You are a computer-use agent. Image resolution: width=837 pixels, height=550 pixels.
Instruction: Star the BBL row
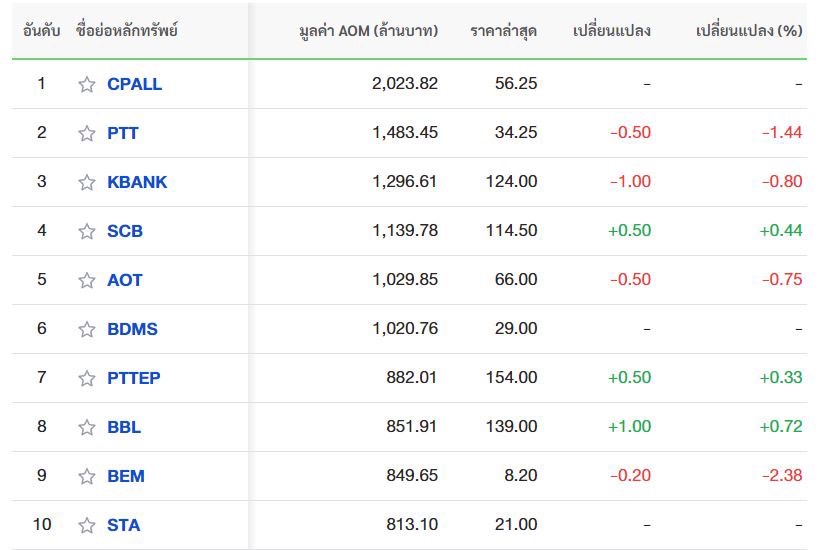click(x=86, y=427)
